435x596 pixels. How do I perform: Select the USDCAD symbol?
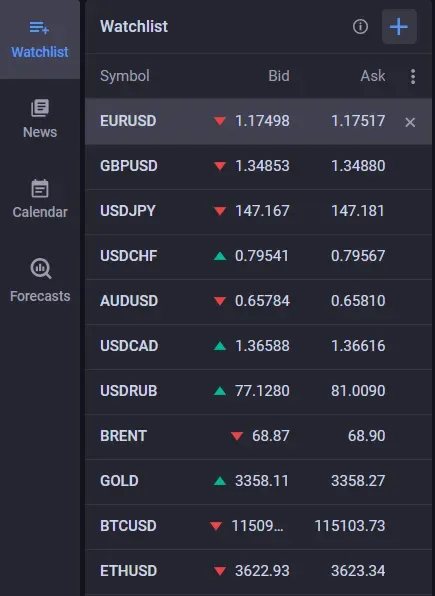pos(129,346)
